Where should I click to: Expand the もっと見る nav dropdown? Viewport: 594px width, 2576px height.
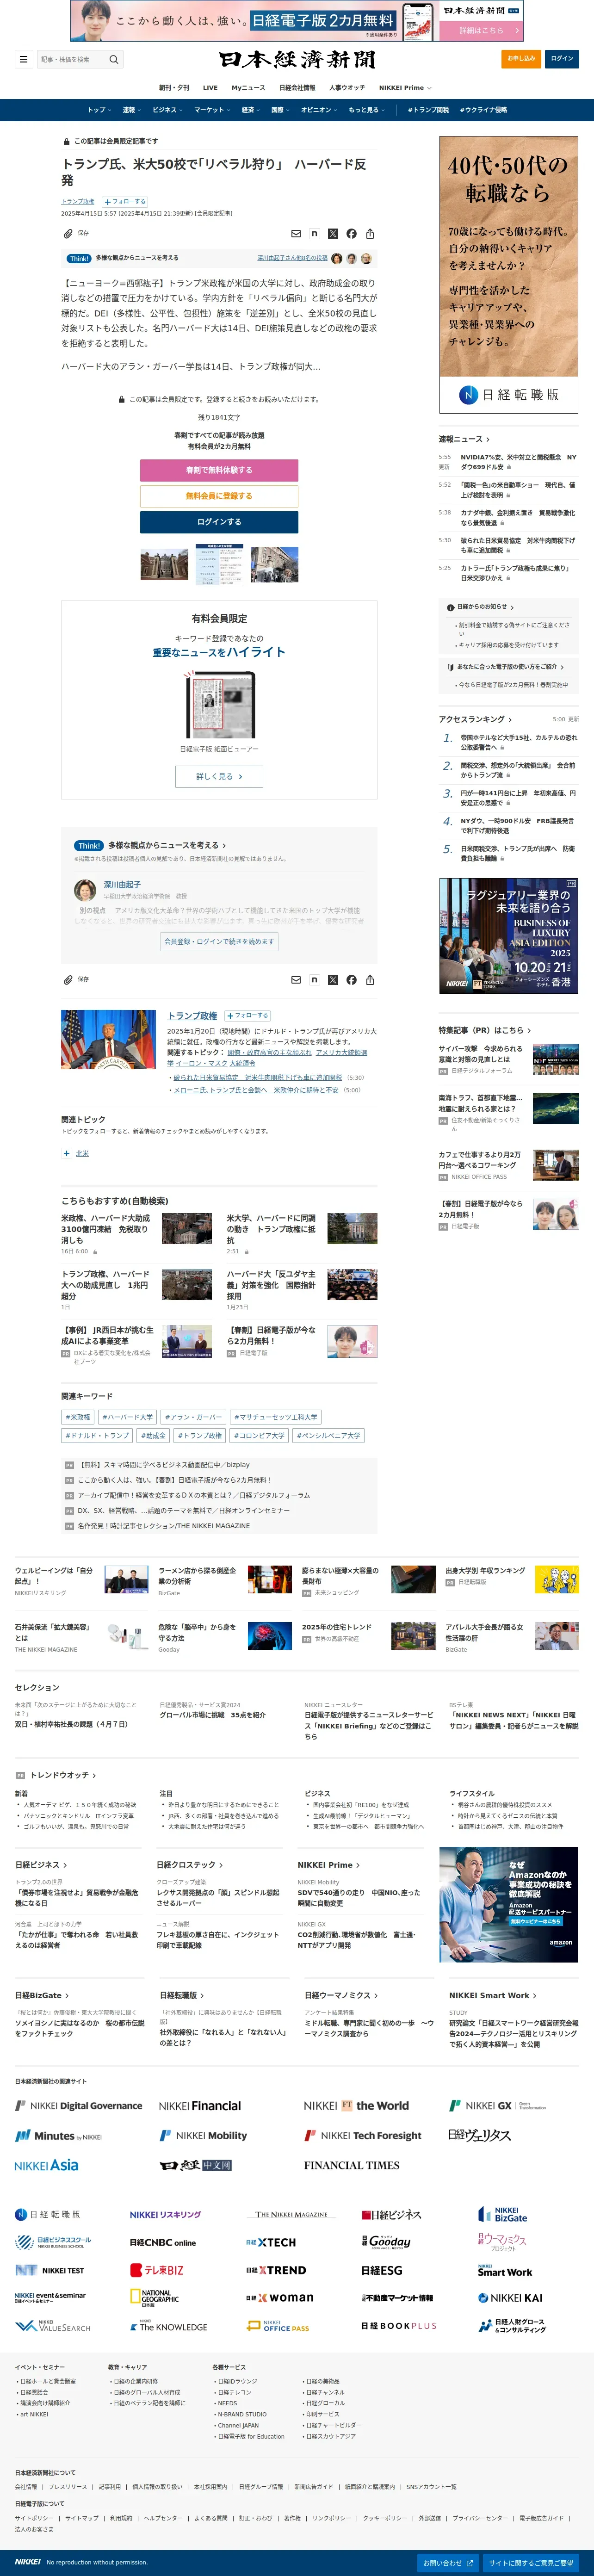tap(366, 110)
